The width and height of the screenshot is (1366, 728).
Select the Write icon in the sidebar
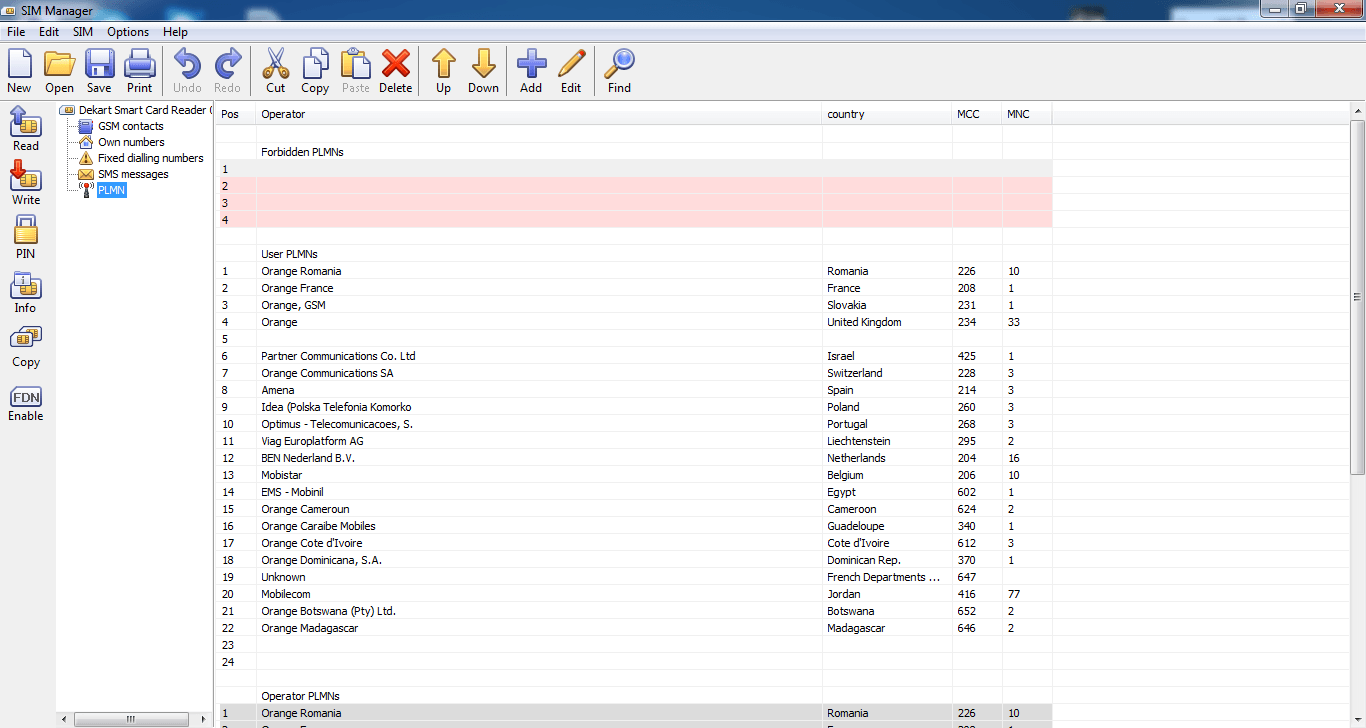point(25,184)
